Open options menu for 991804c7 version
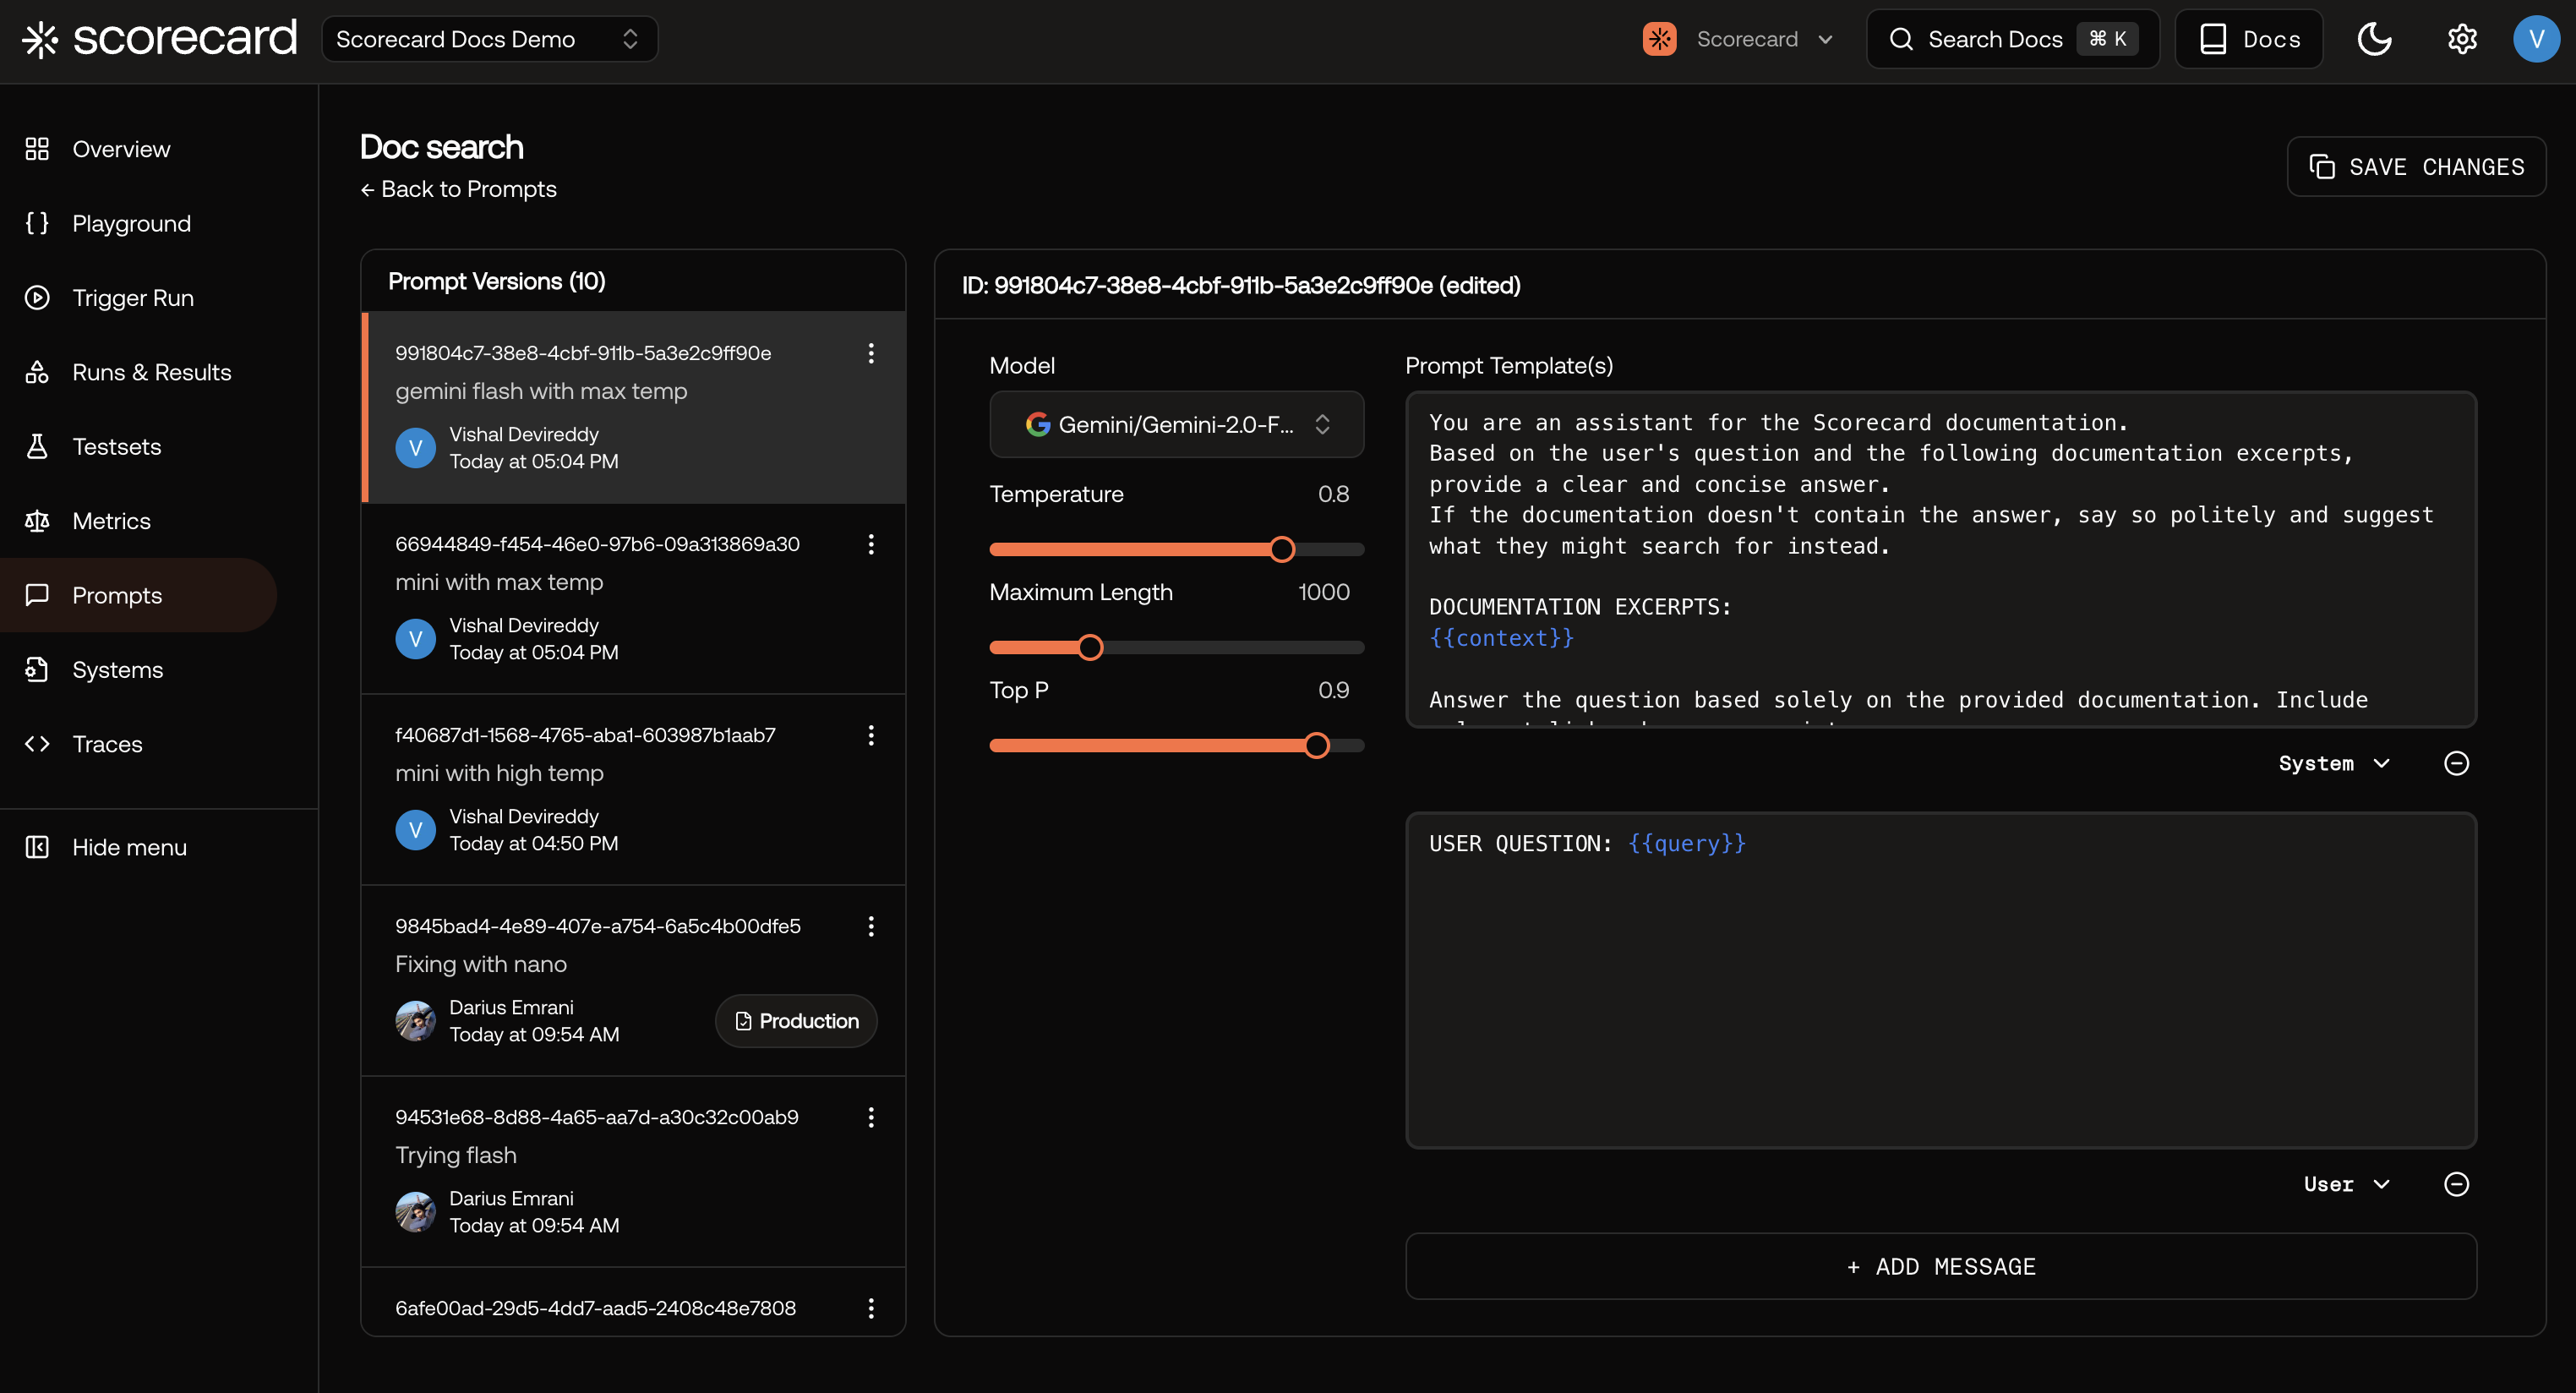 pyautogui.click(x=871, y=353)
